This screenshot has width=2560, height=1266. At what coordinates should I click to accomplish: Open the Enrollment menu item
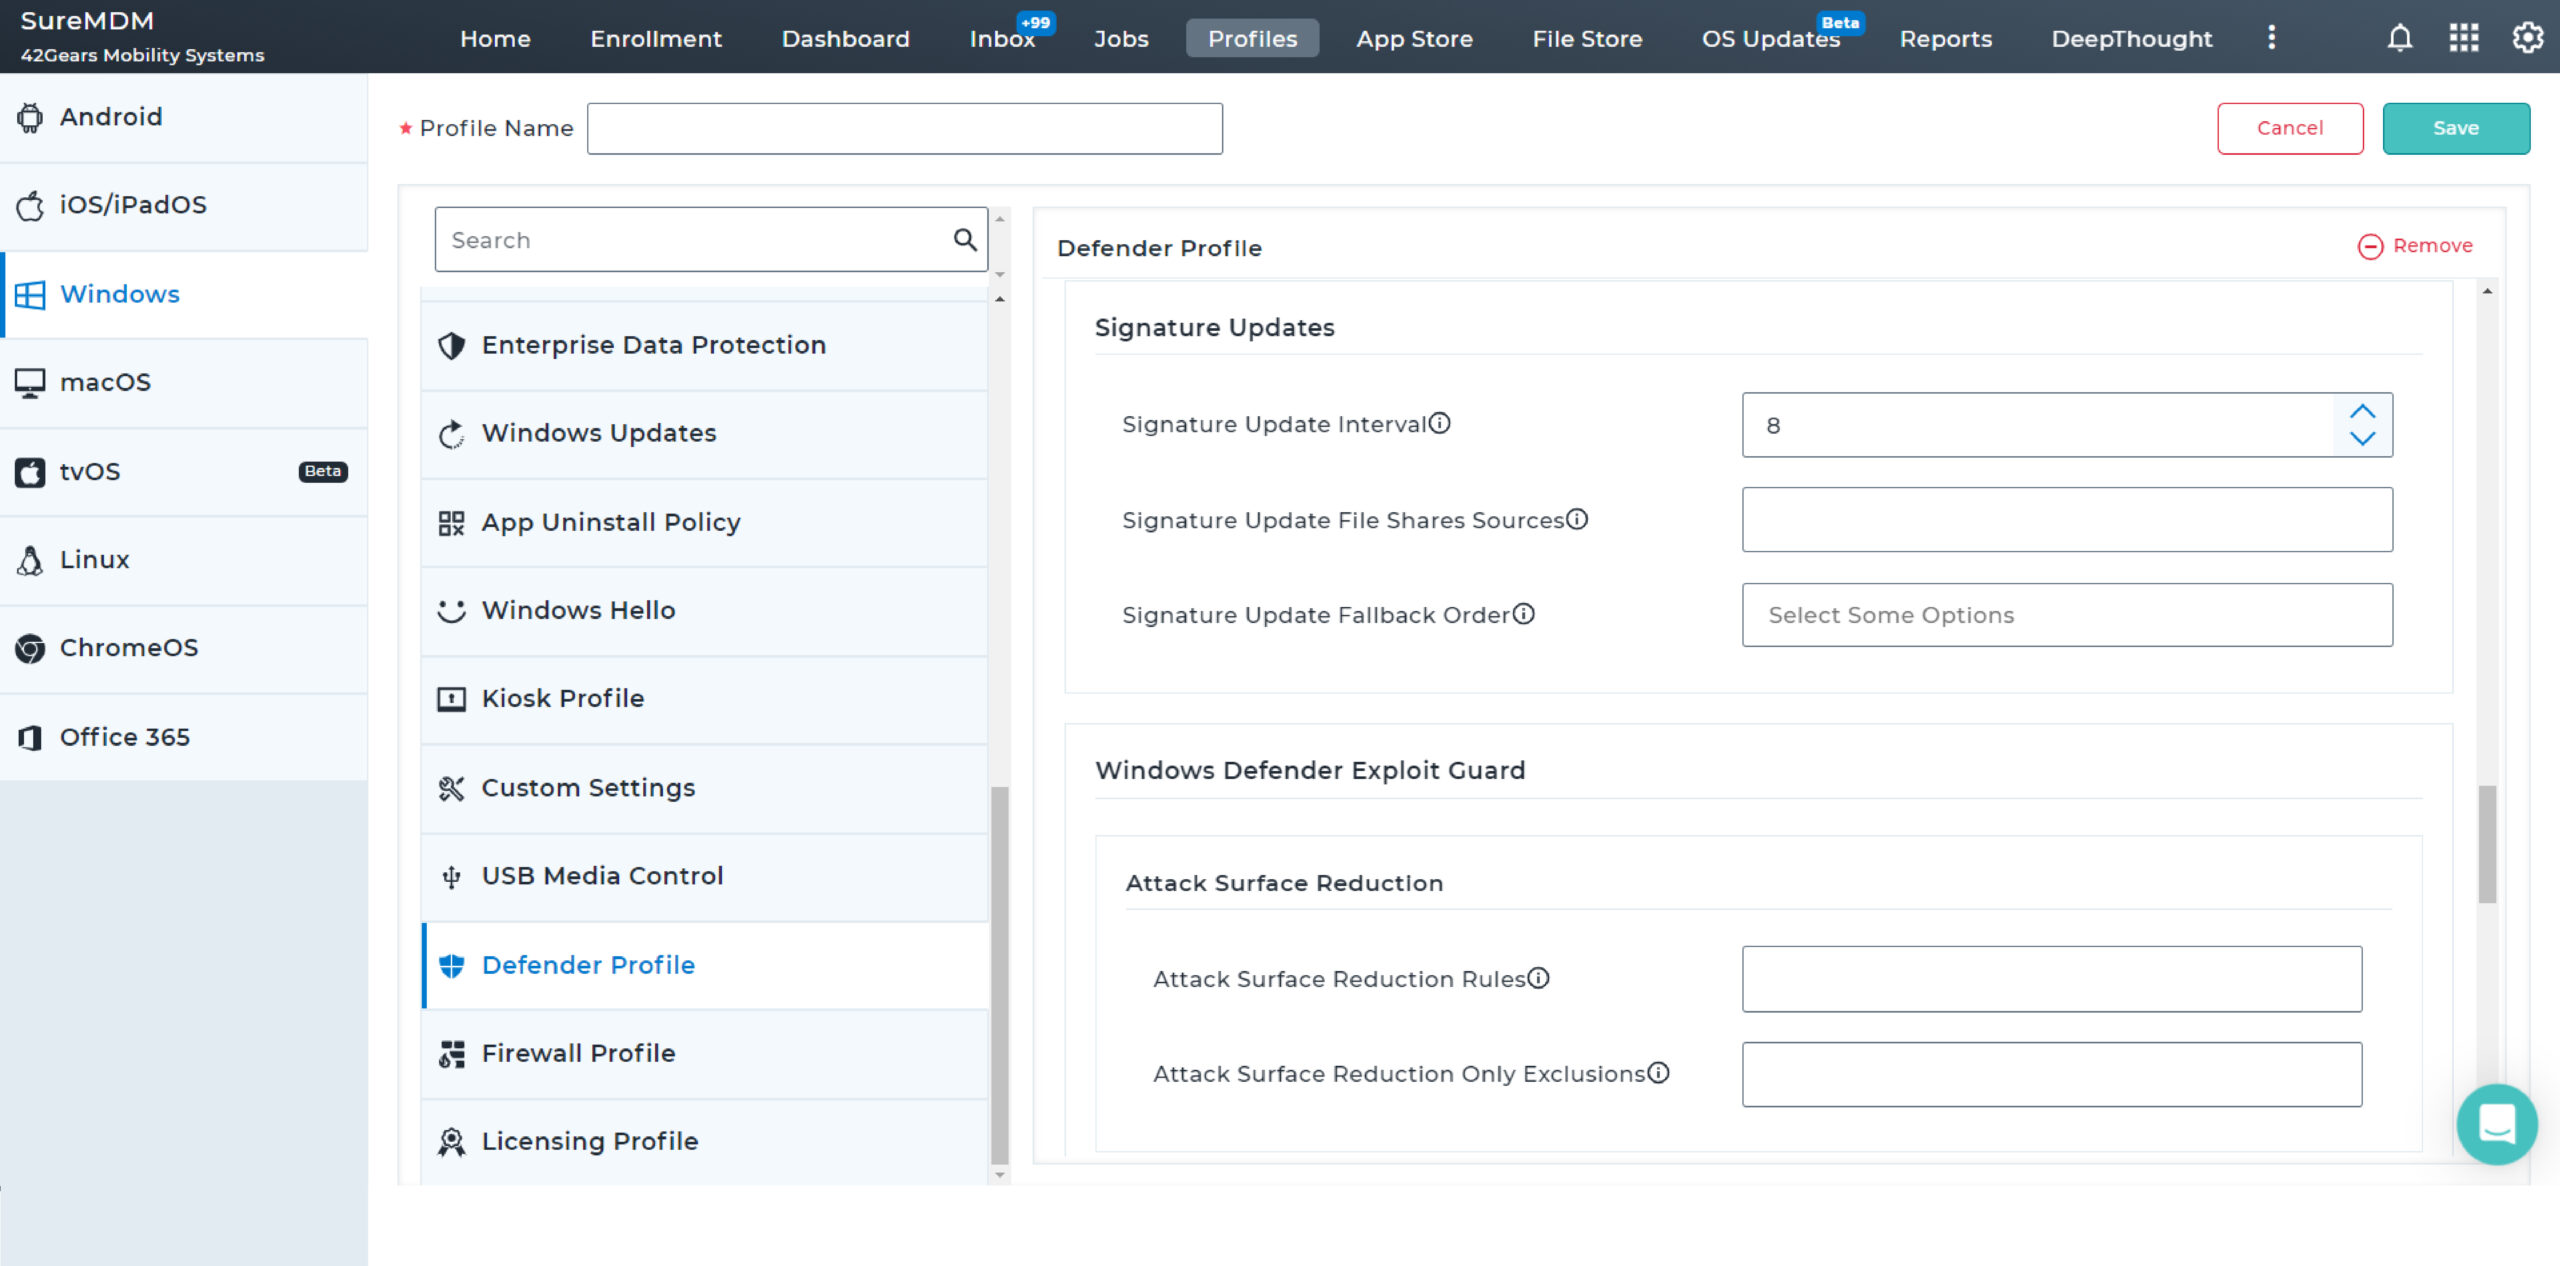click(x=656, y=38)
